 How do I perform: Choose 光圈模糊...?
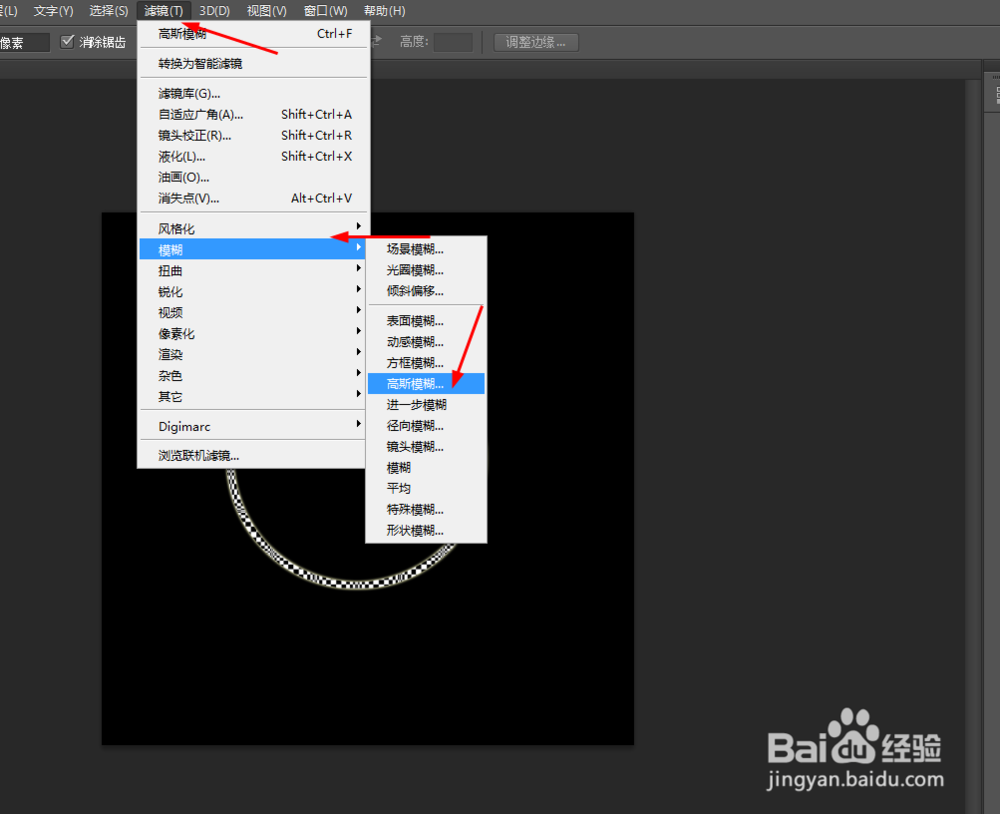tap(426, 270)
